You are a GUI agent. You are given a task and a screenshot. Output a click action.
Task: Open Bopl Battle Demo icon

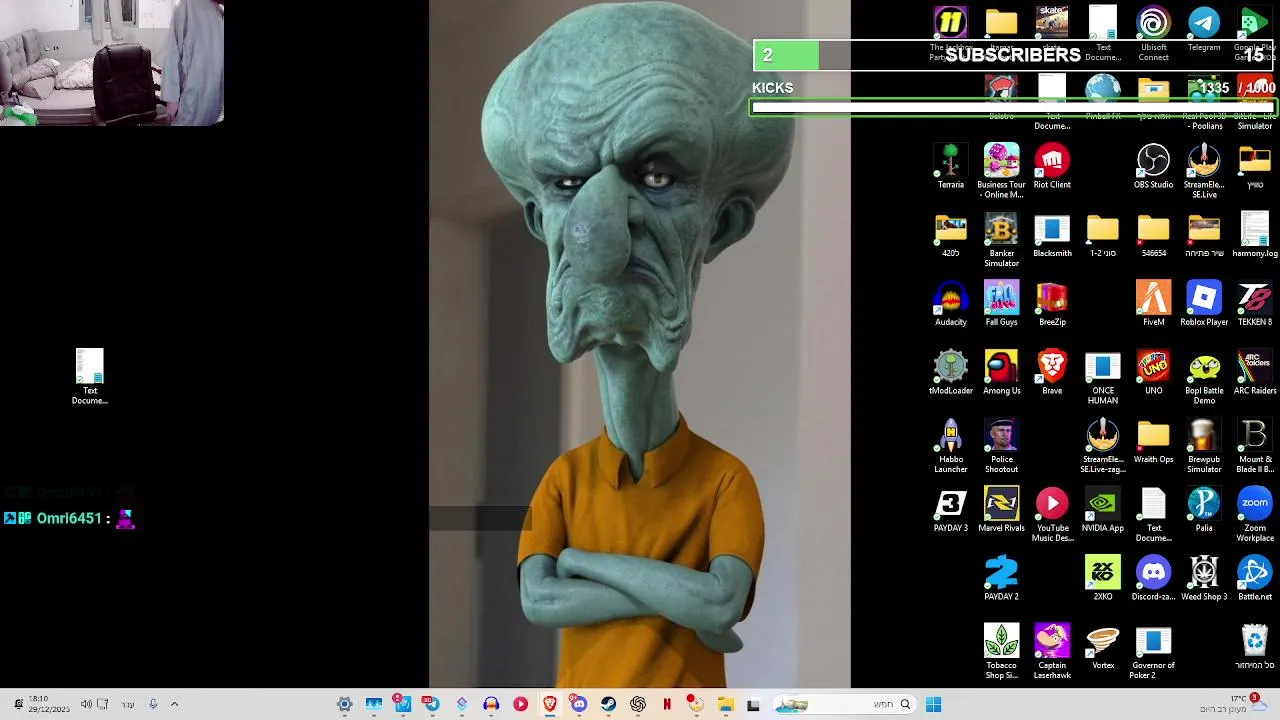pos(1204,378)
